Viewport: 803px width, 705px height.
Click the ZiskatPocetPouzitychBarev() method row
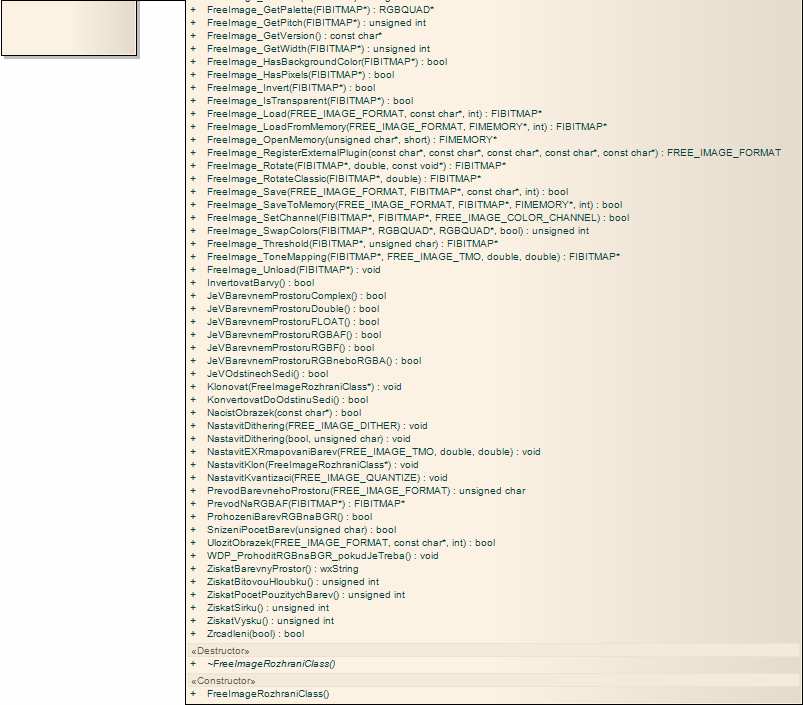coord(306,595)
